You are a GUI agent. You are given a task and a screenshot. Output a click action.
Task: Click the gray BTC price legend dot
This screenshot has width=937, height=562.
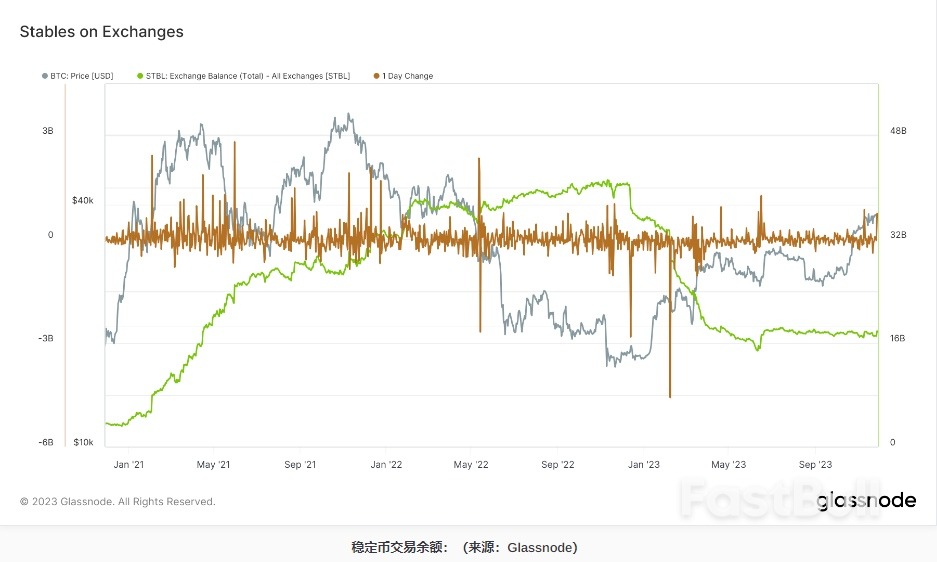tap(45, 76)
